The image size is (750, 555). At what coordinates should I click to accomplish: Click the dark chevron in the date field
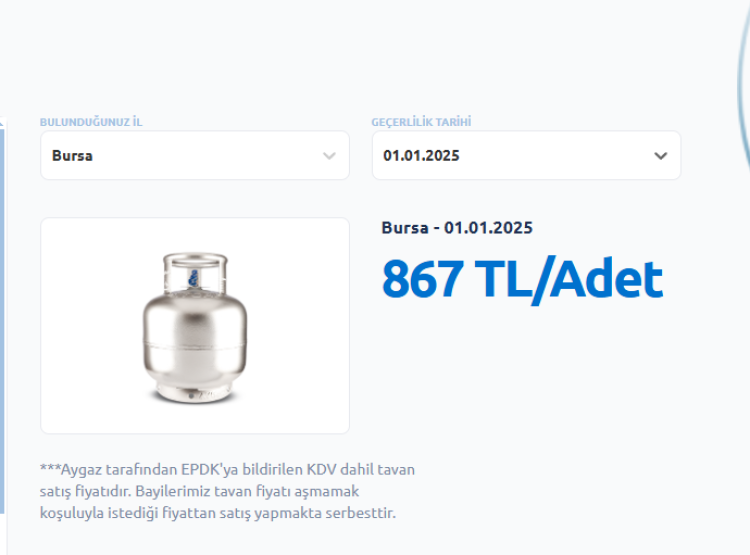click(x=661, y=156)
